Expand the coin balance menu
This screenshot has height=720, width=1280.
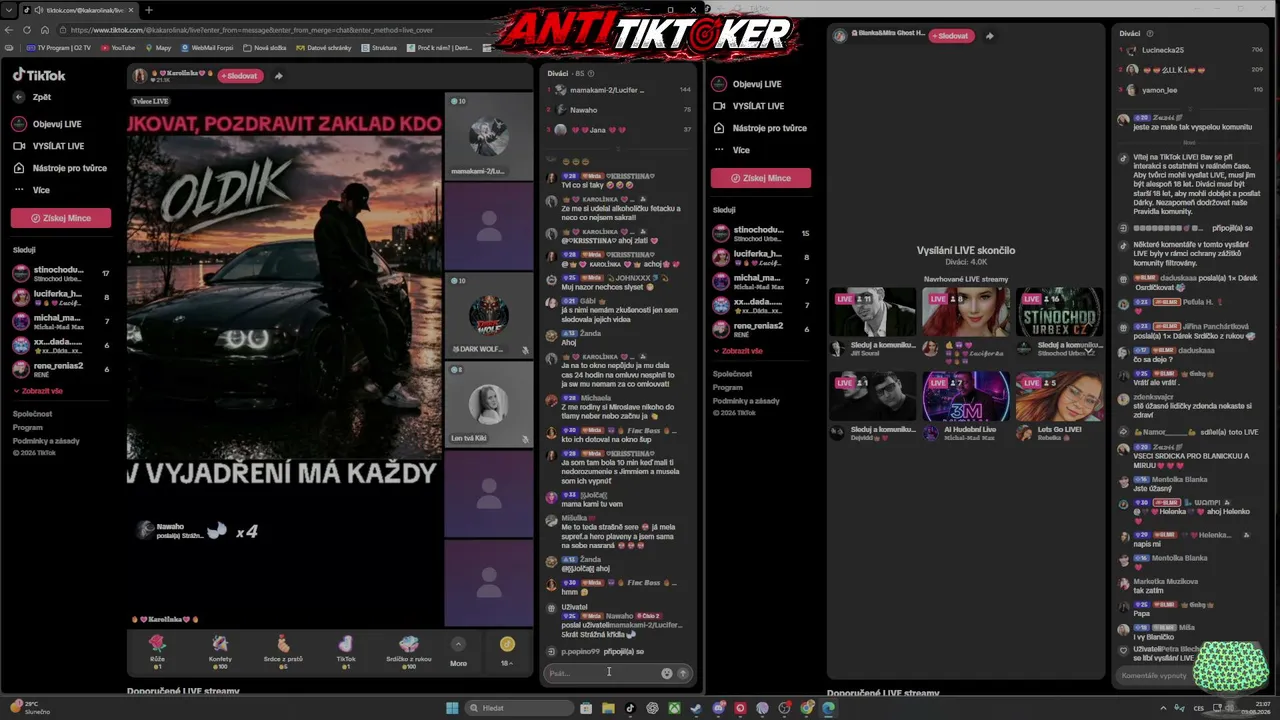pos(507,651)
